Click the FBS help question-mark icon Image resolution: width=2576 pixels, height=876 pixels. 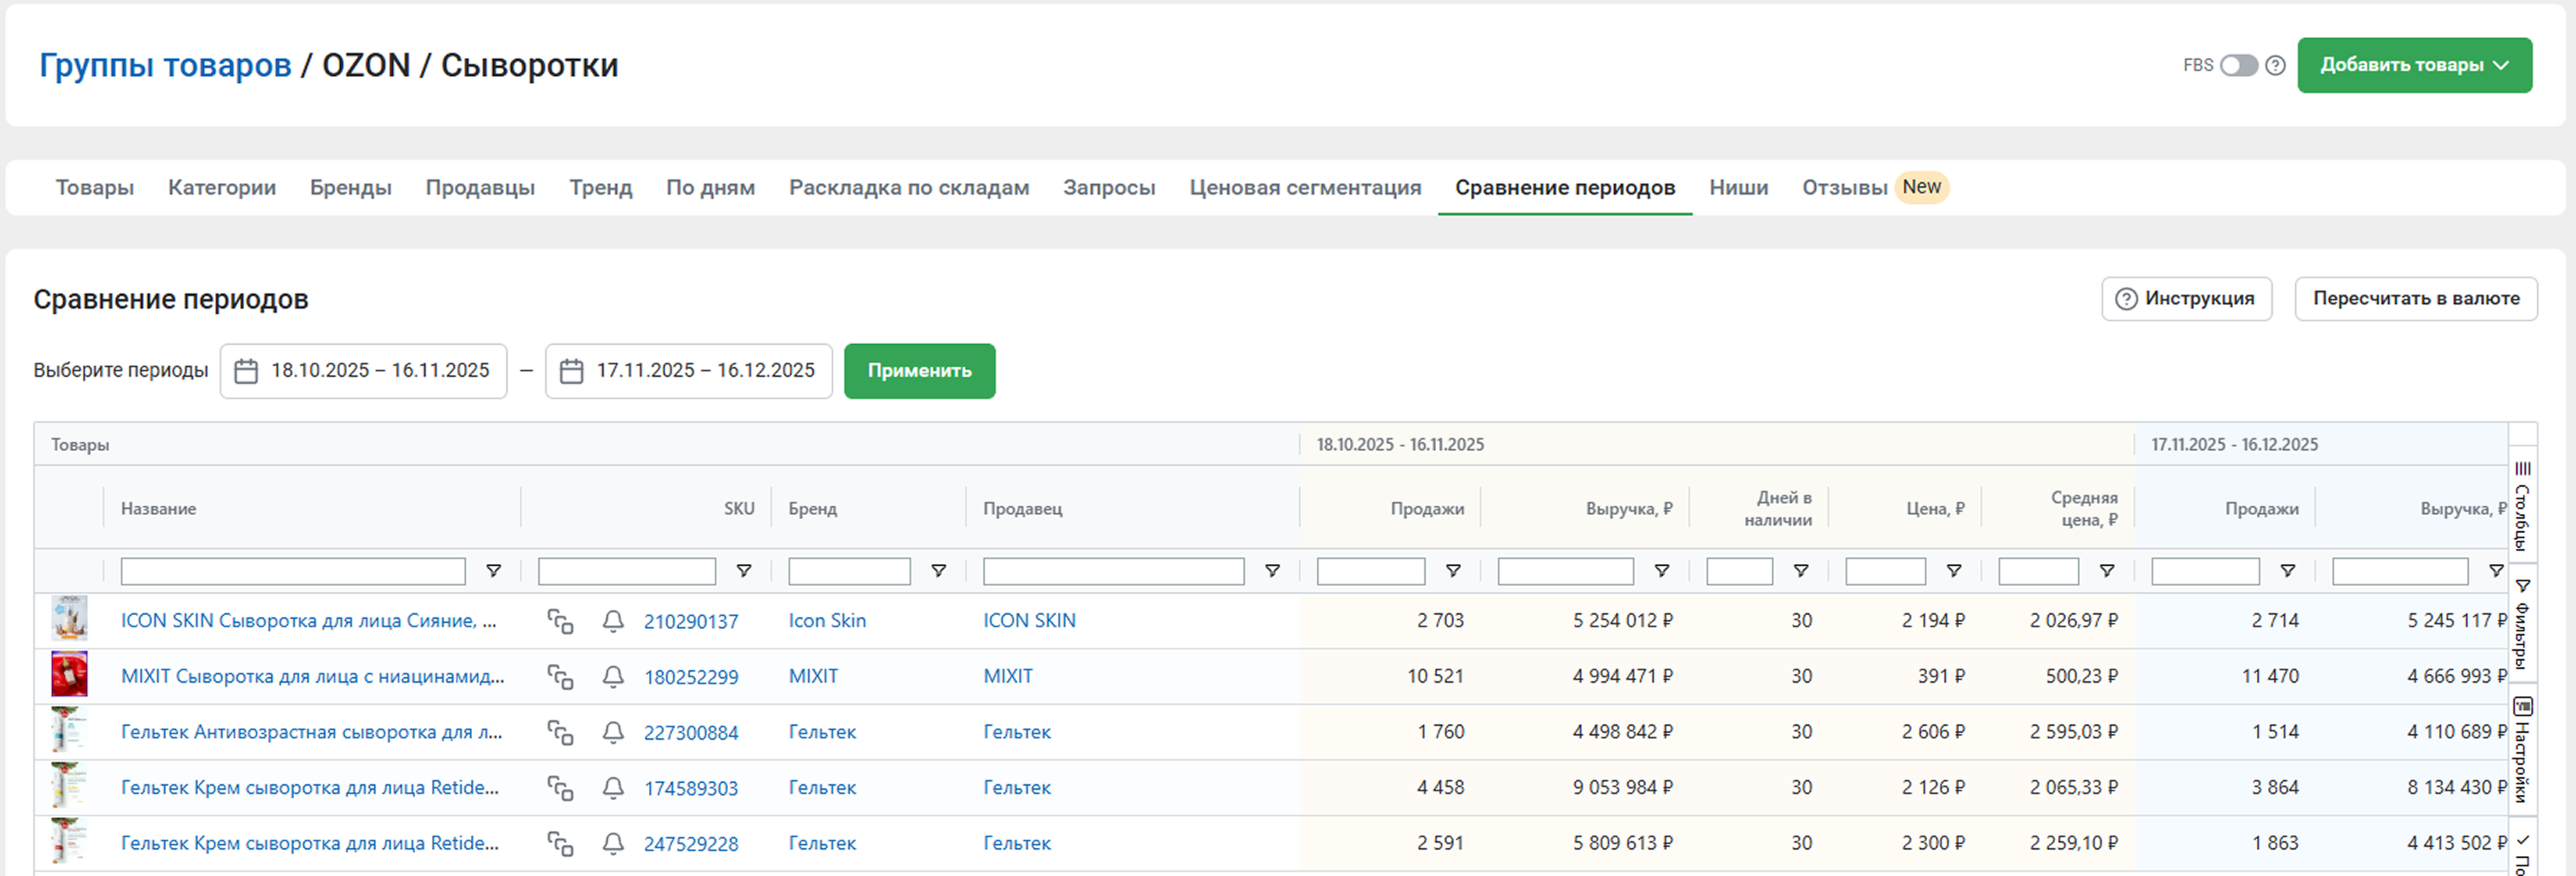2275,65
